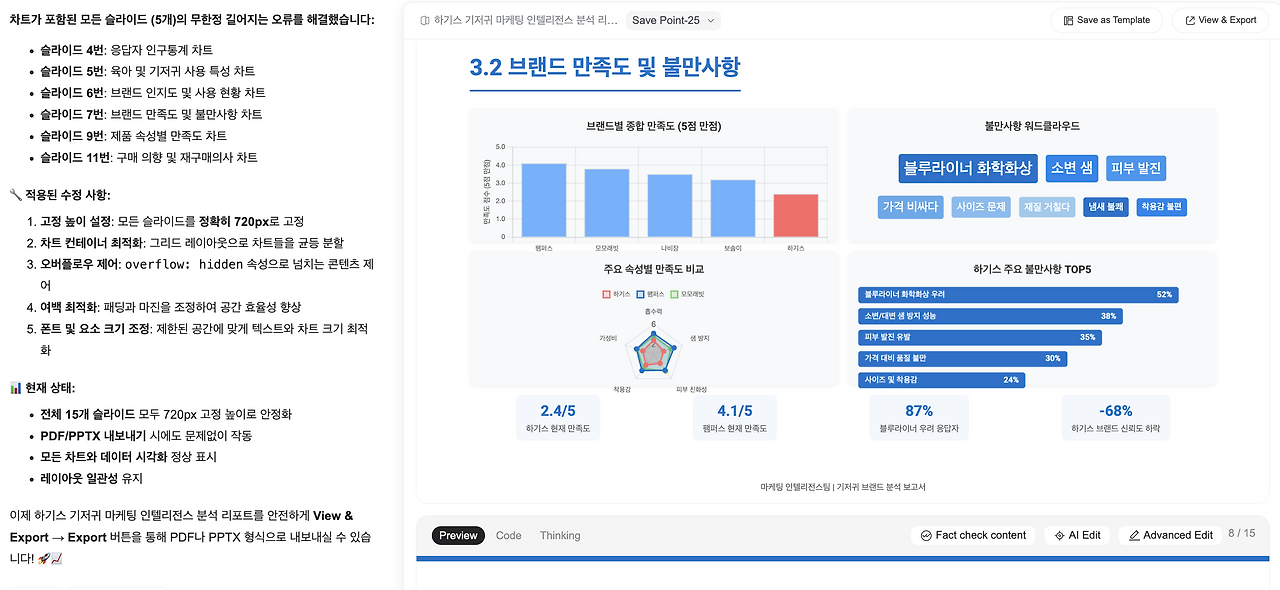Click the 재질 거칠다 word cloud tag
1280x590 pixels.
[x=1046, y=207]
